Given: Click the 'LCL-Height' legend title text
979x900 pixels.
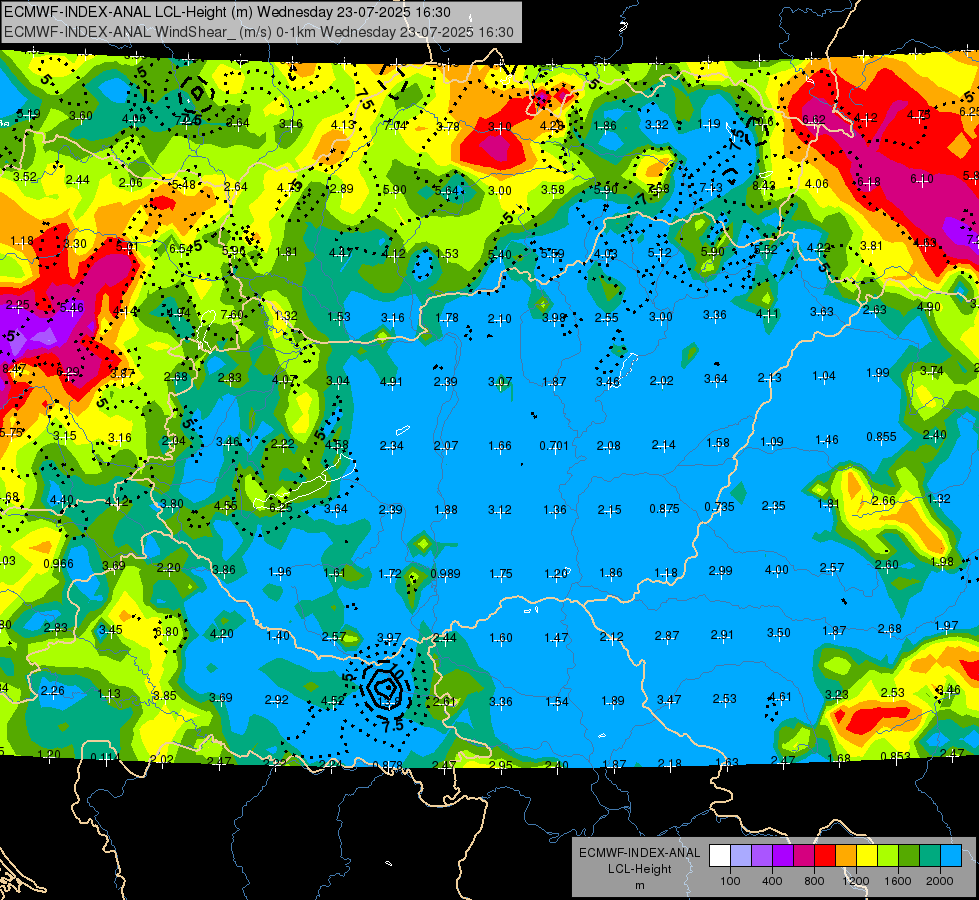Looking at the screenshot, I should pyautogui.click(x=639, y=869).
